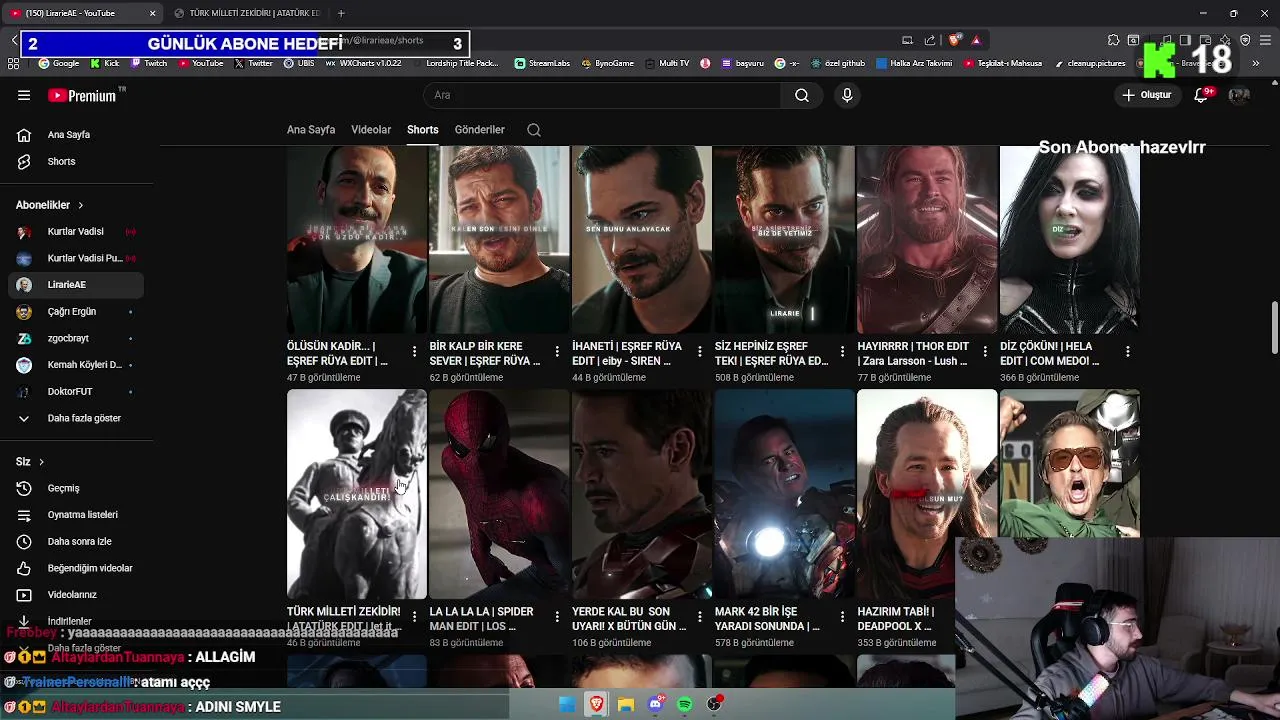The height and width of the screenshot is (720, 1280).
Task: Open File Explorer from the taskbar
Action: click(x=626, y=704)
